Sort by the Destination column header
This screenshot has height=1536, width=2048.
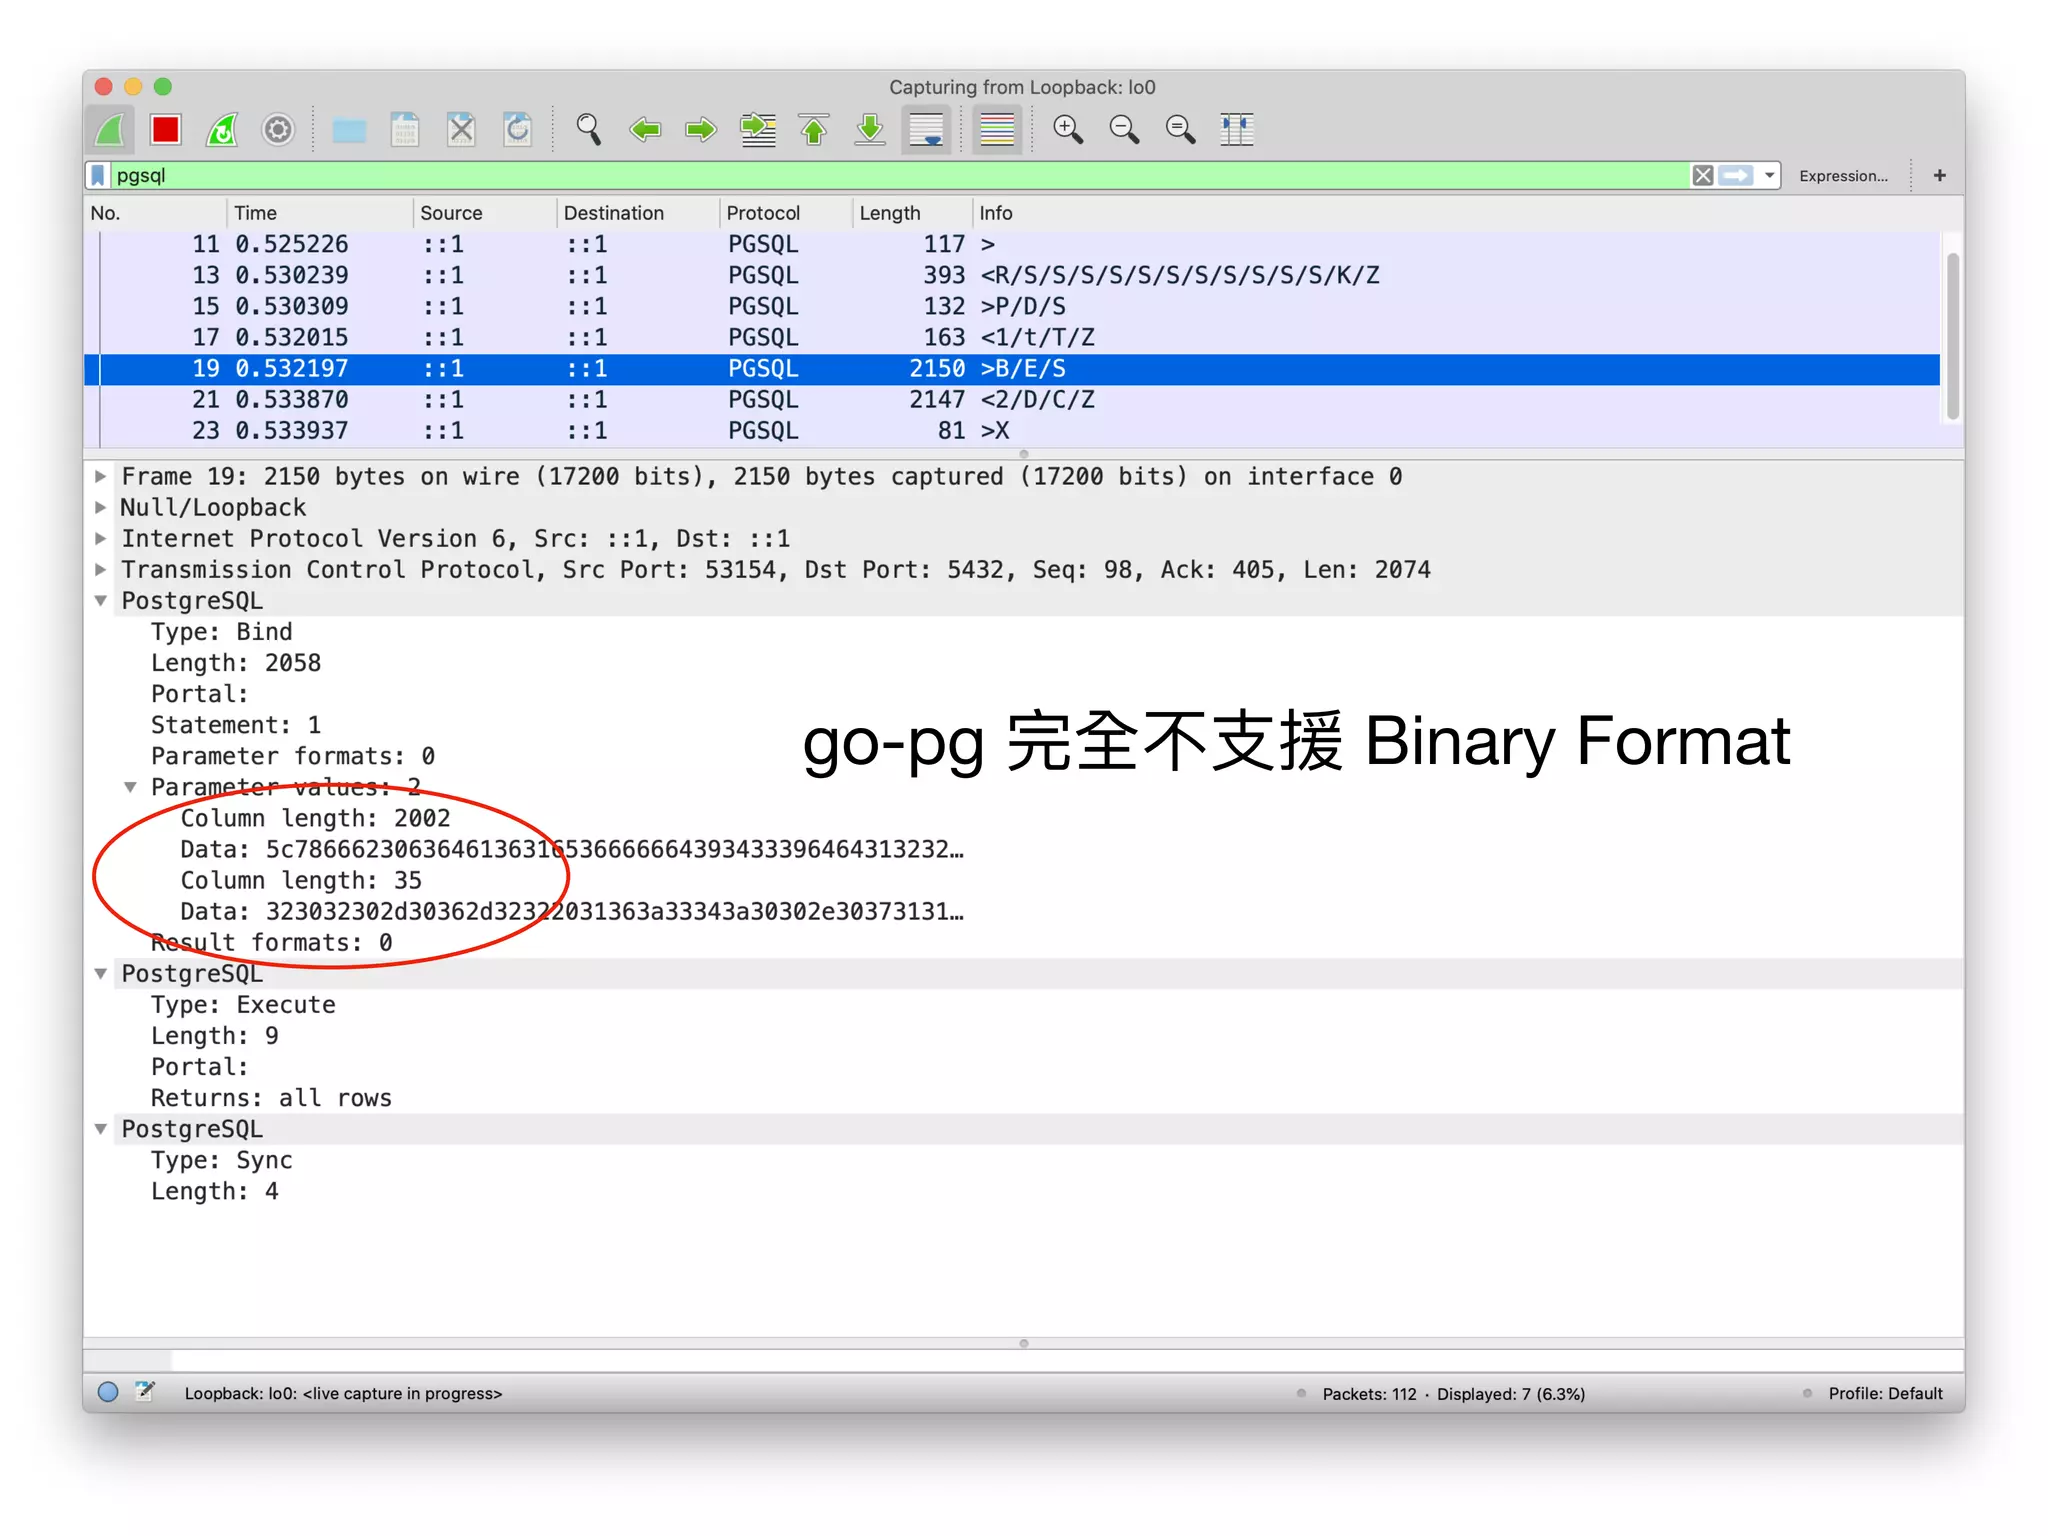pos(637,213)
